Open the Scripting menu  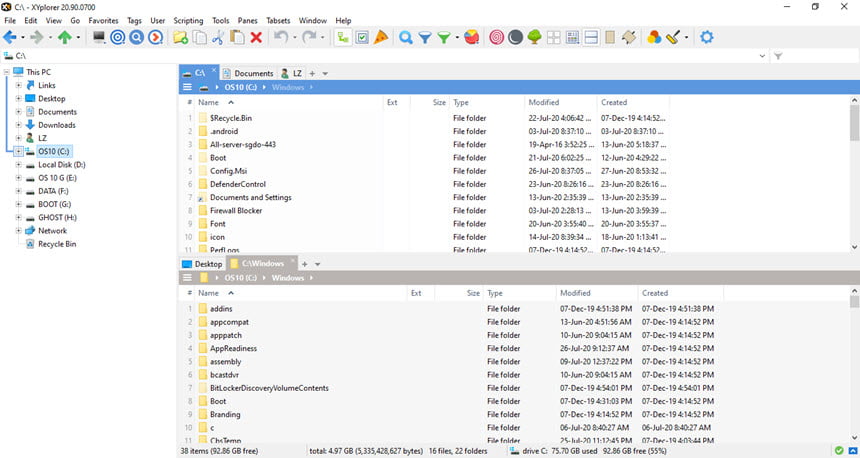(188, 20)
